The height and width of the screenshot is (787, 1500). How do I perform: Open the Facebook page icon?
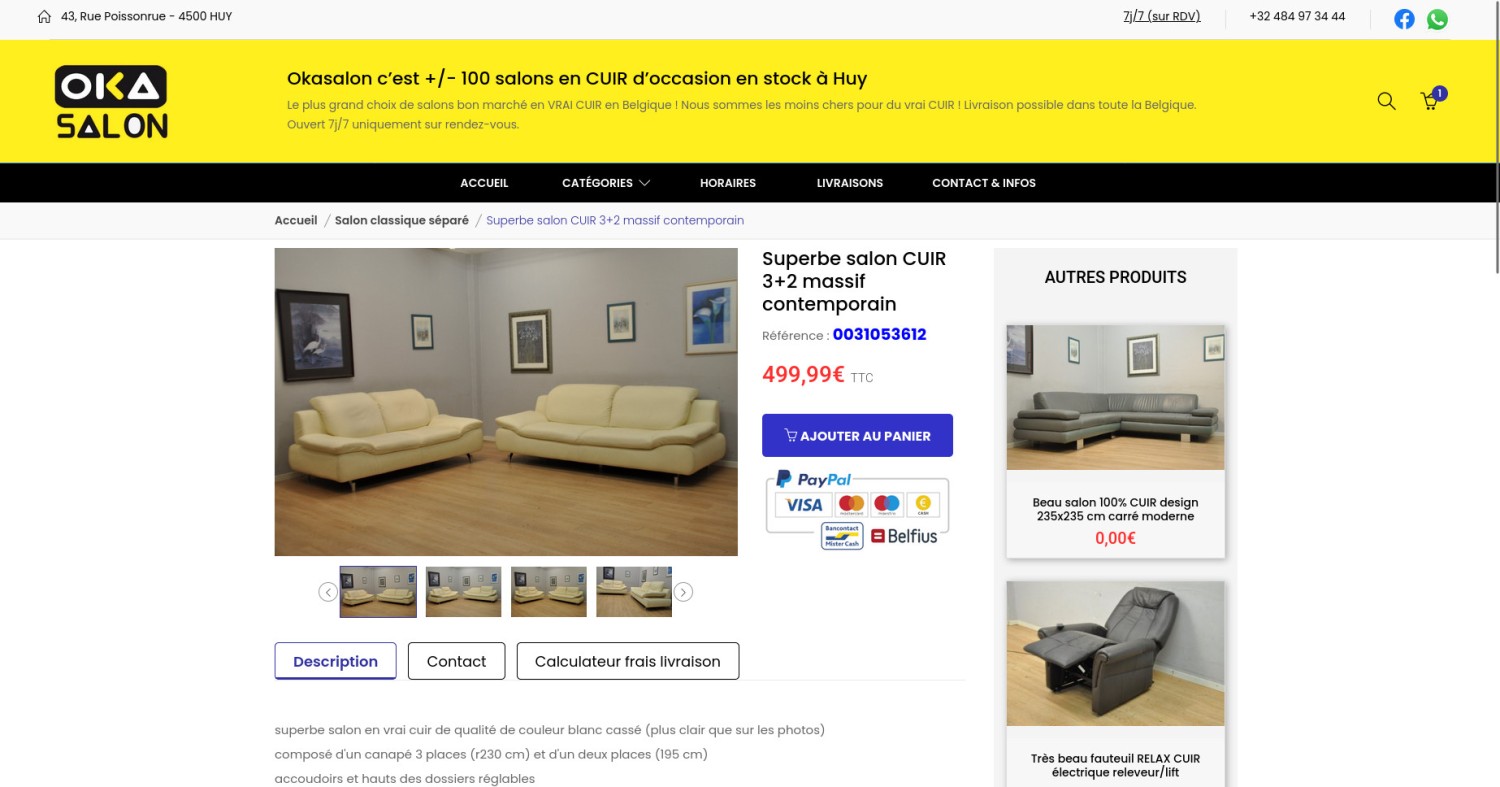[1405, 19]
